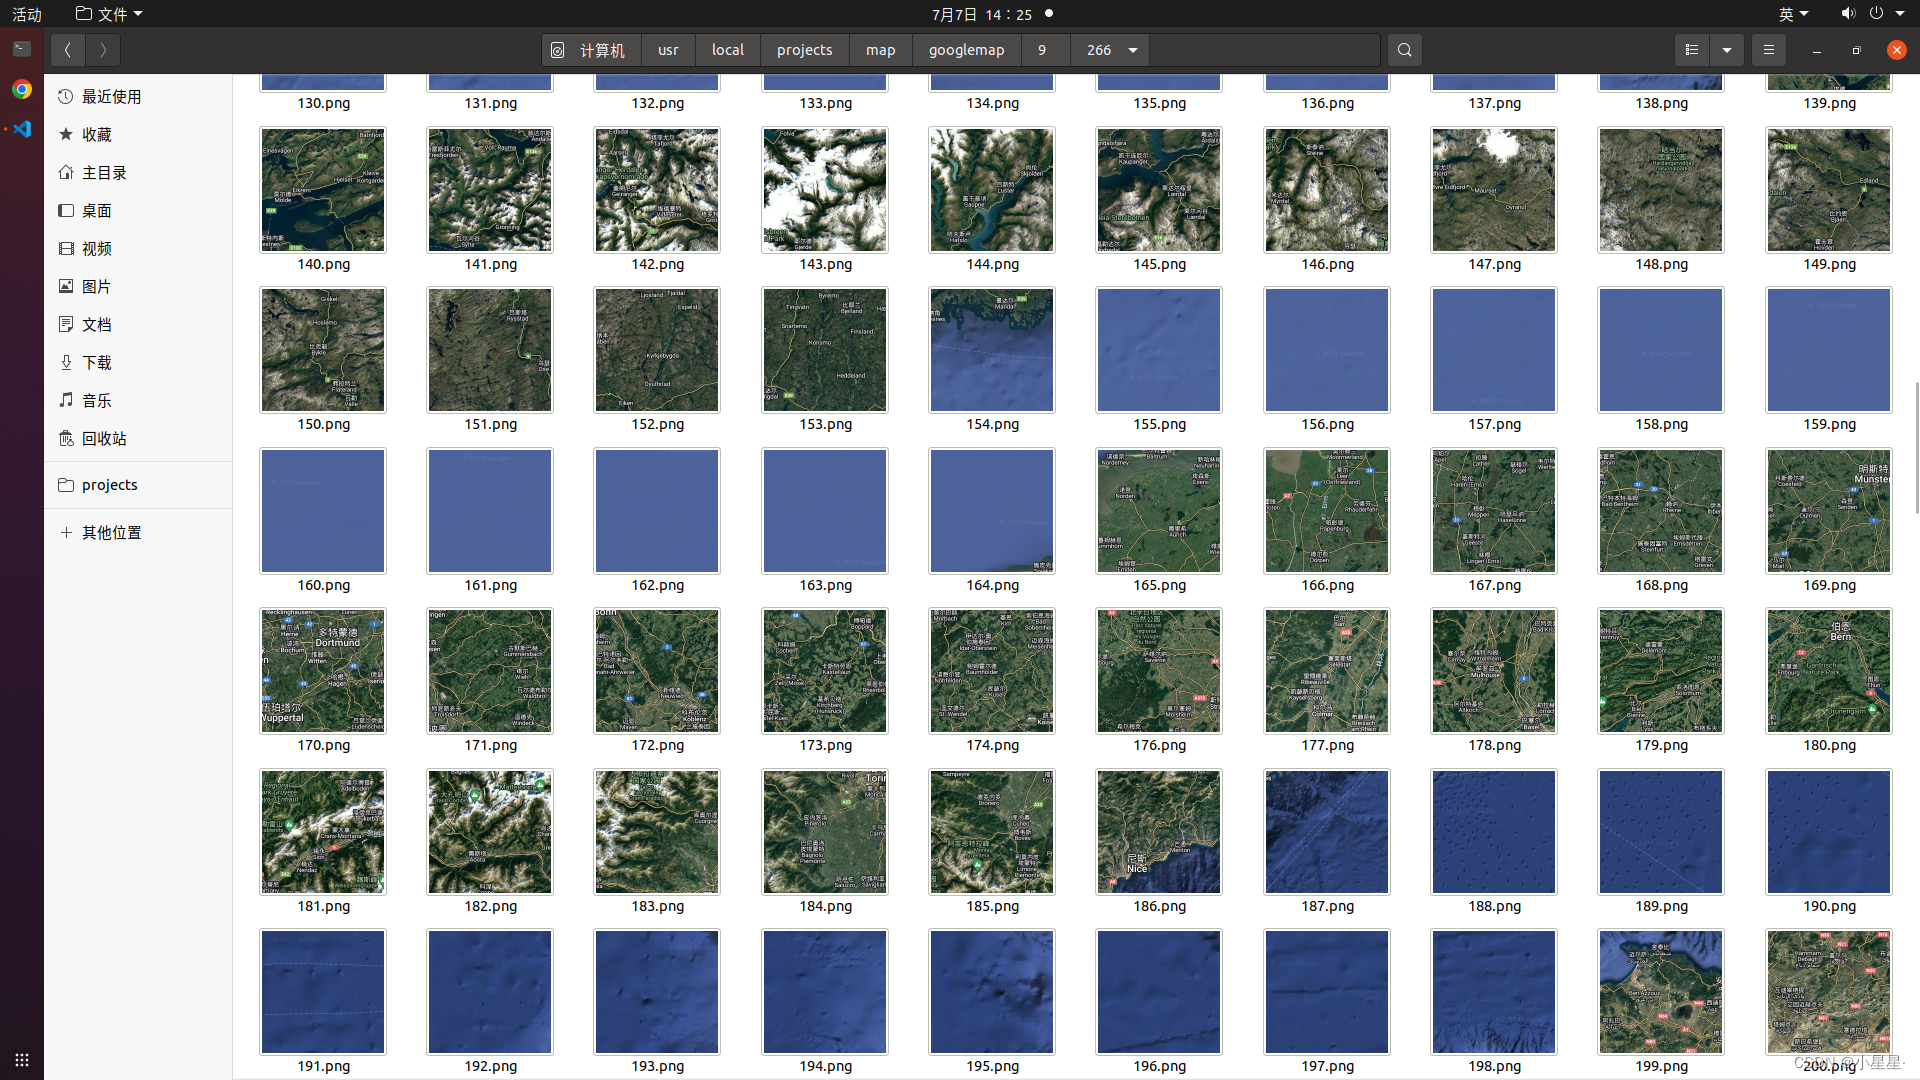Go forward with the right arrow button
The image size is (1920, 1080).
(x=103, y=50)
